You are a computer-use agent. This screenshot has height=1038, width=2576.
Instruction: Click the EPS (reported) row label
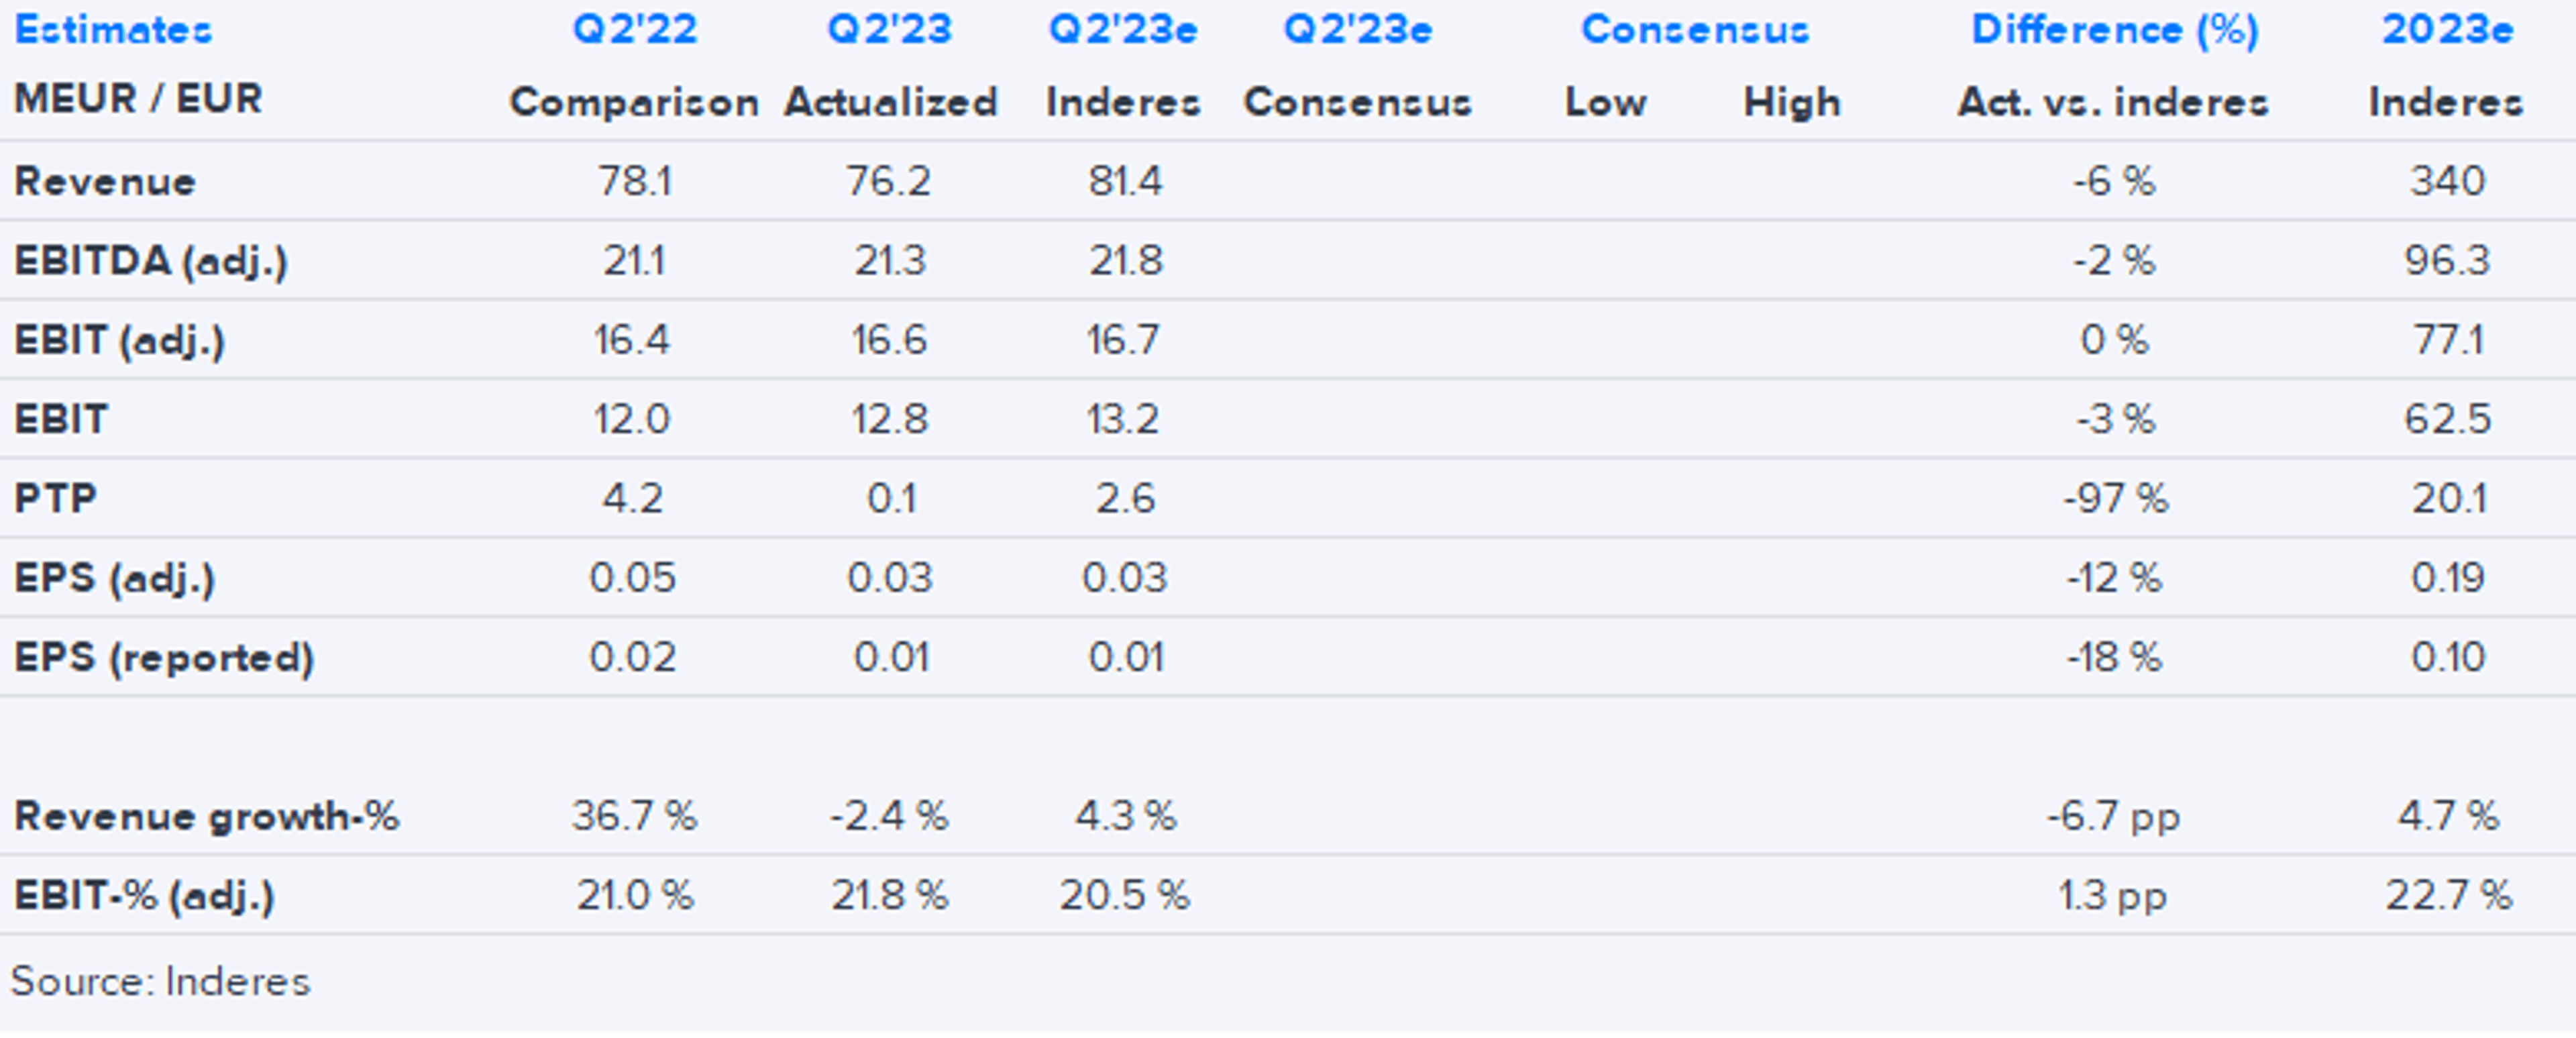point(164,657)
